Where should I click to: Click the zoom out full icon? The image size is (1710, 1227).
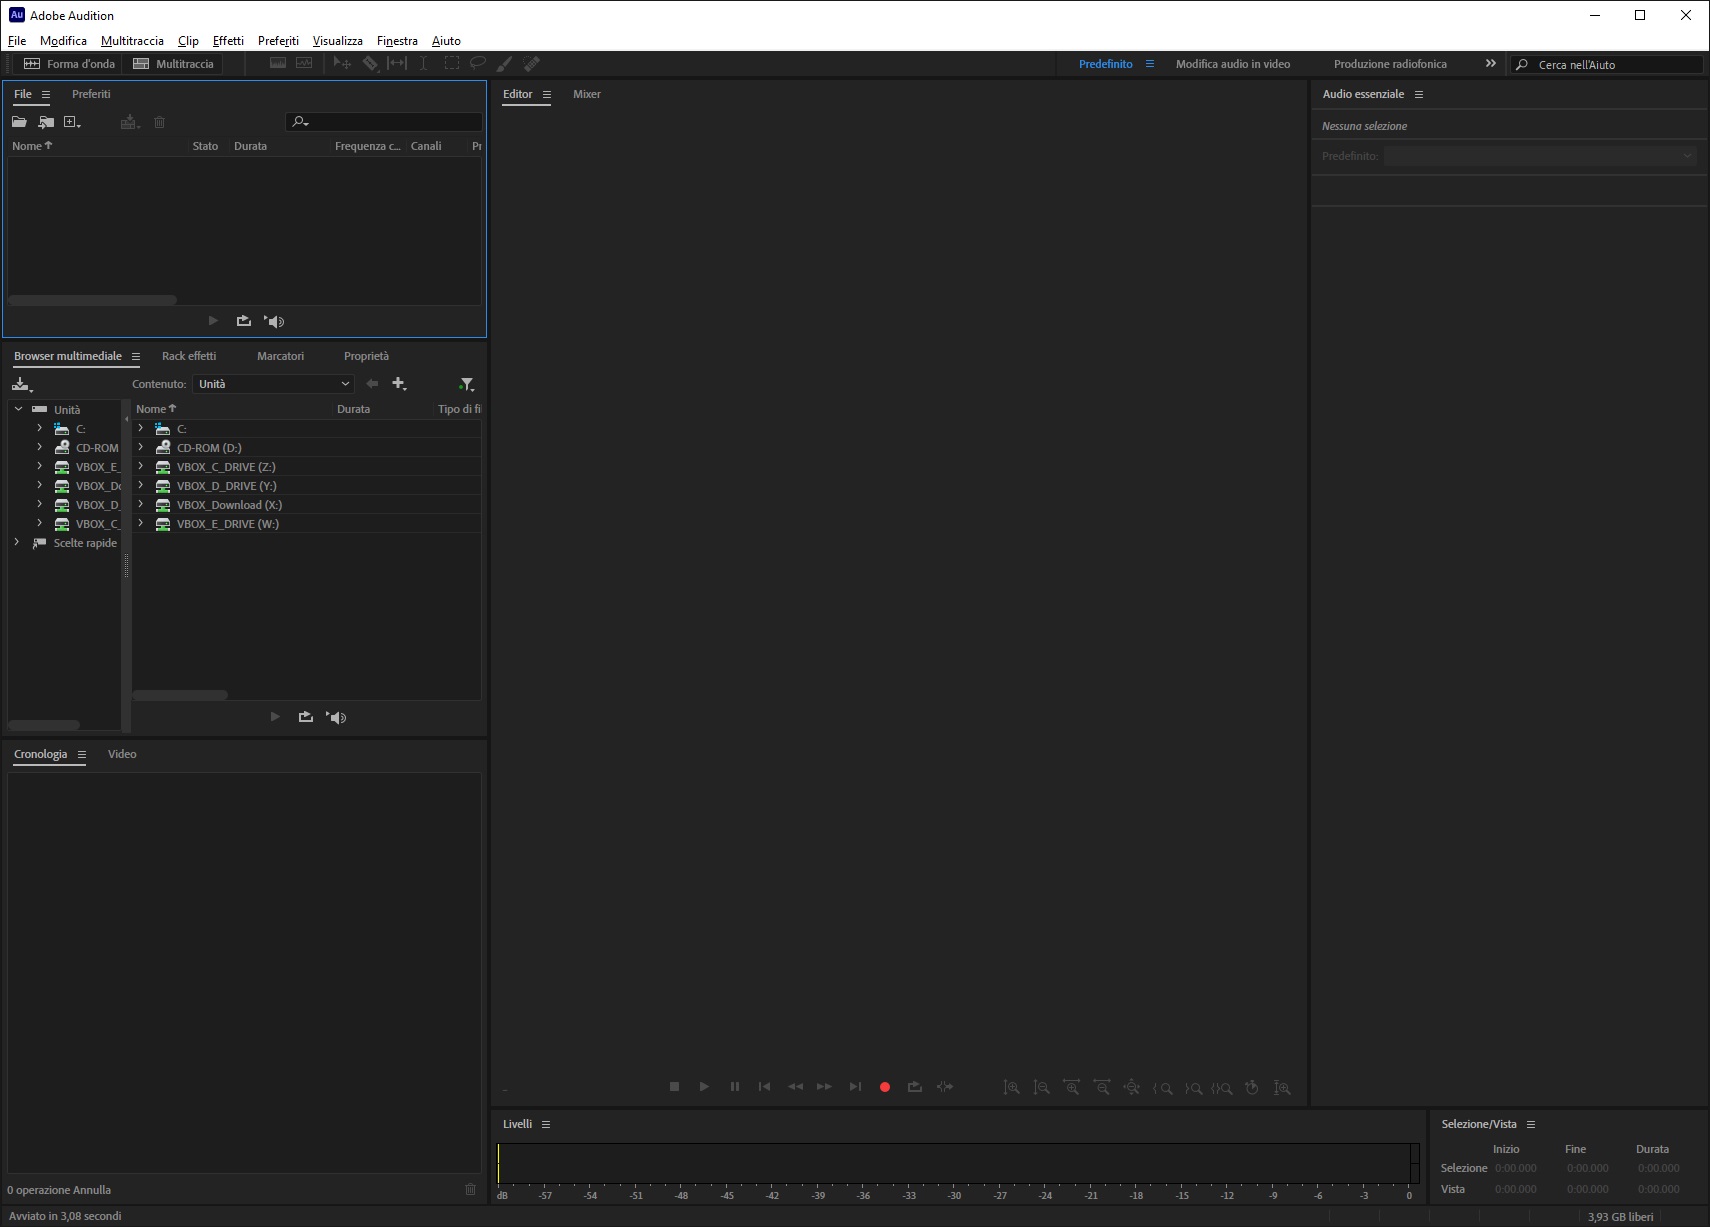1131,1087
